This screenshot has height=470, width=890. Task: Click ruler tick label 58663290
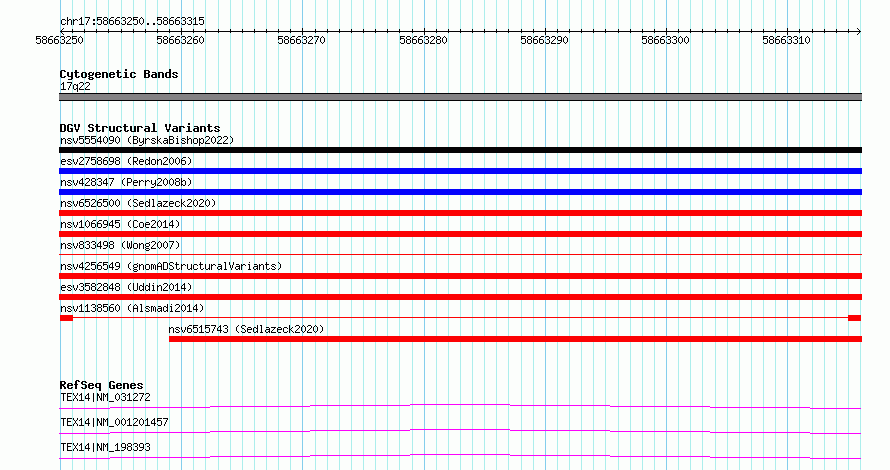coord(544,40)
